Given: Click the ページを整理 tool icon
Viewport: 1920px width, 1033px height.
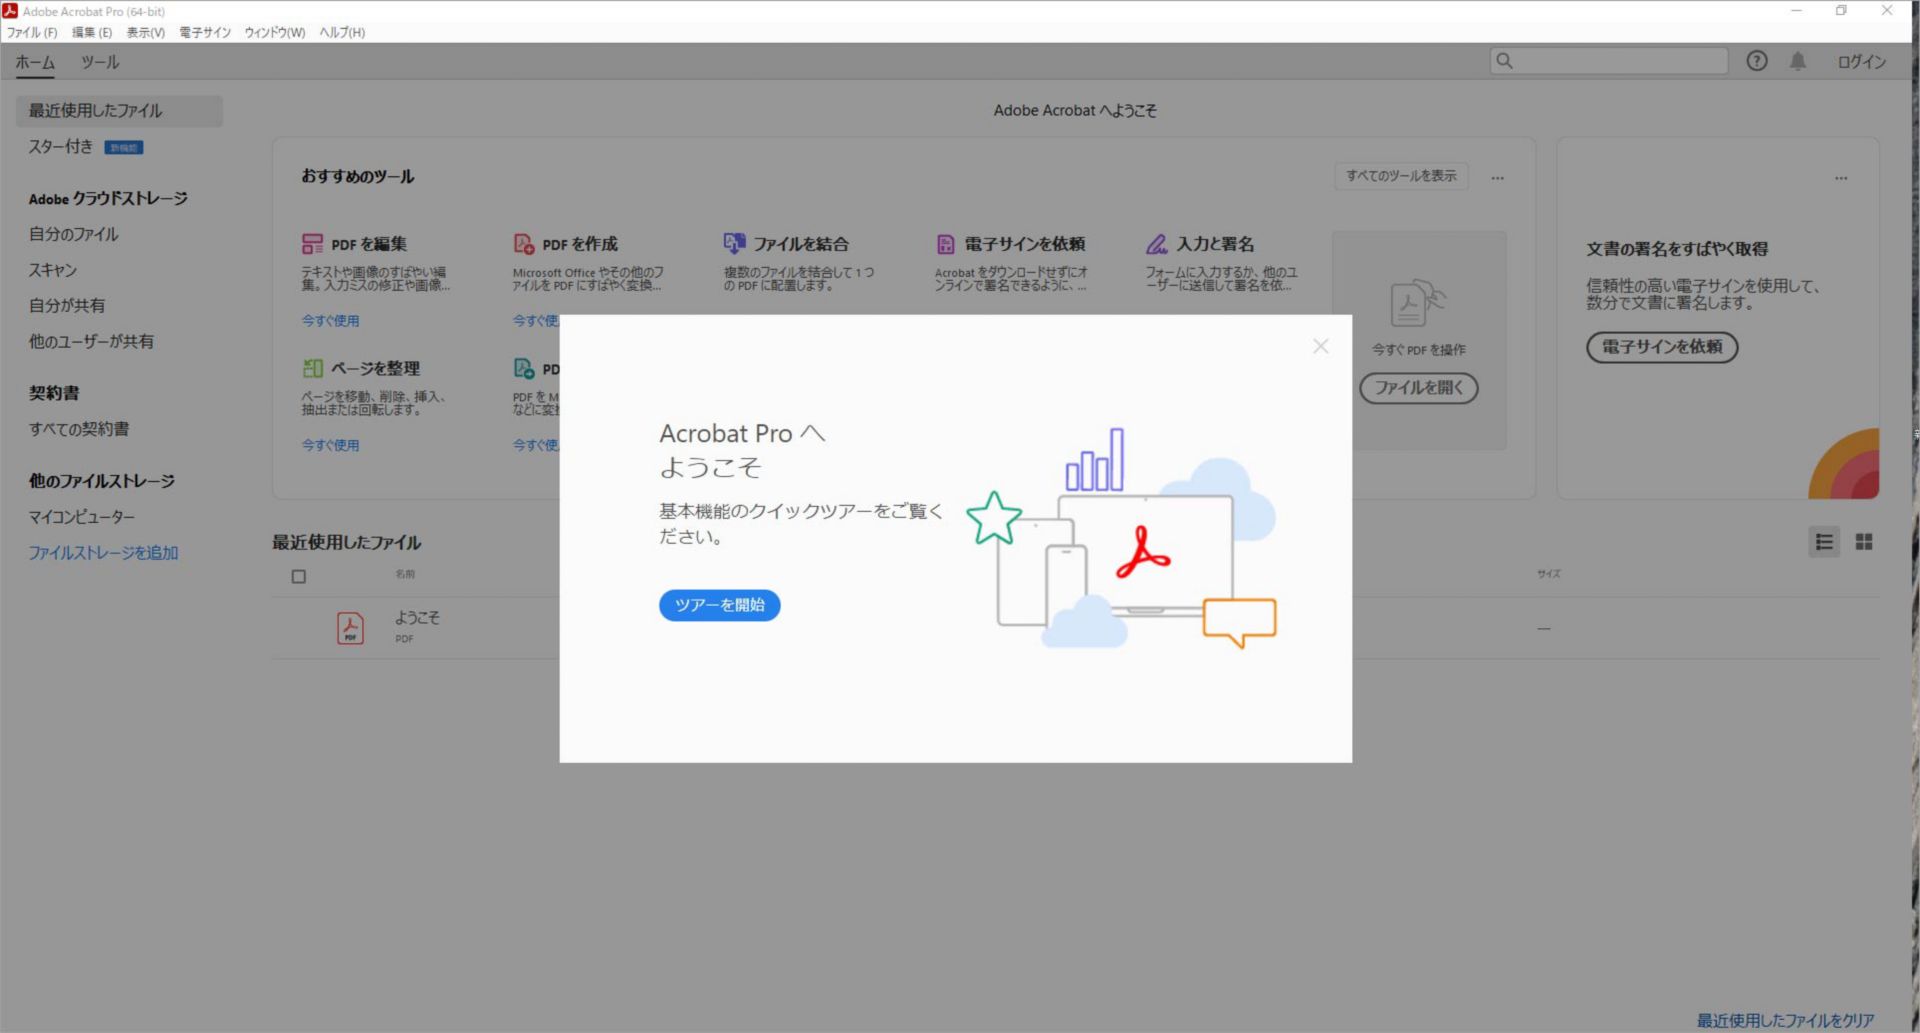Looking at the screenshot, I should tap(313, 367).
